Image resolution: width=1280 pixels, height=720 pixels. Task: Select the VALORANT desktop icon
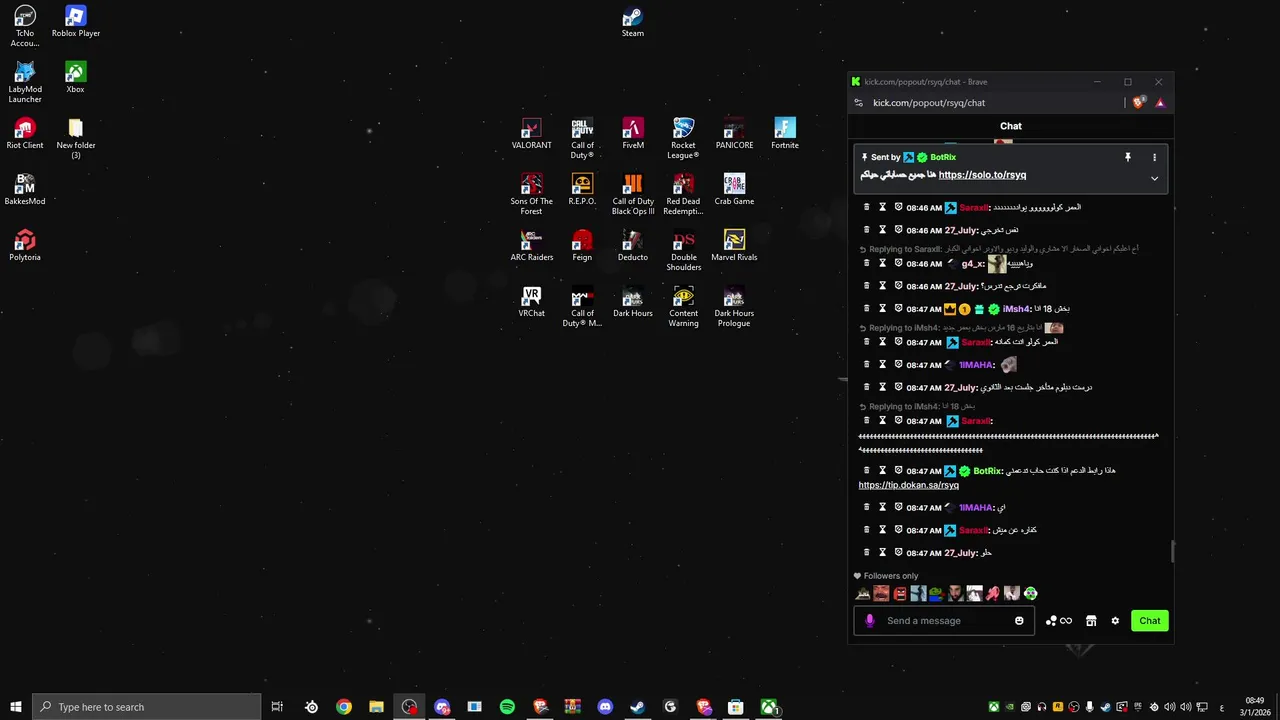[x=531, y=134]
